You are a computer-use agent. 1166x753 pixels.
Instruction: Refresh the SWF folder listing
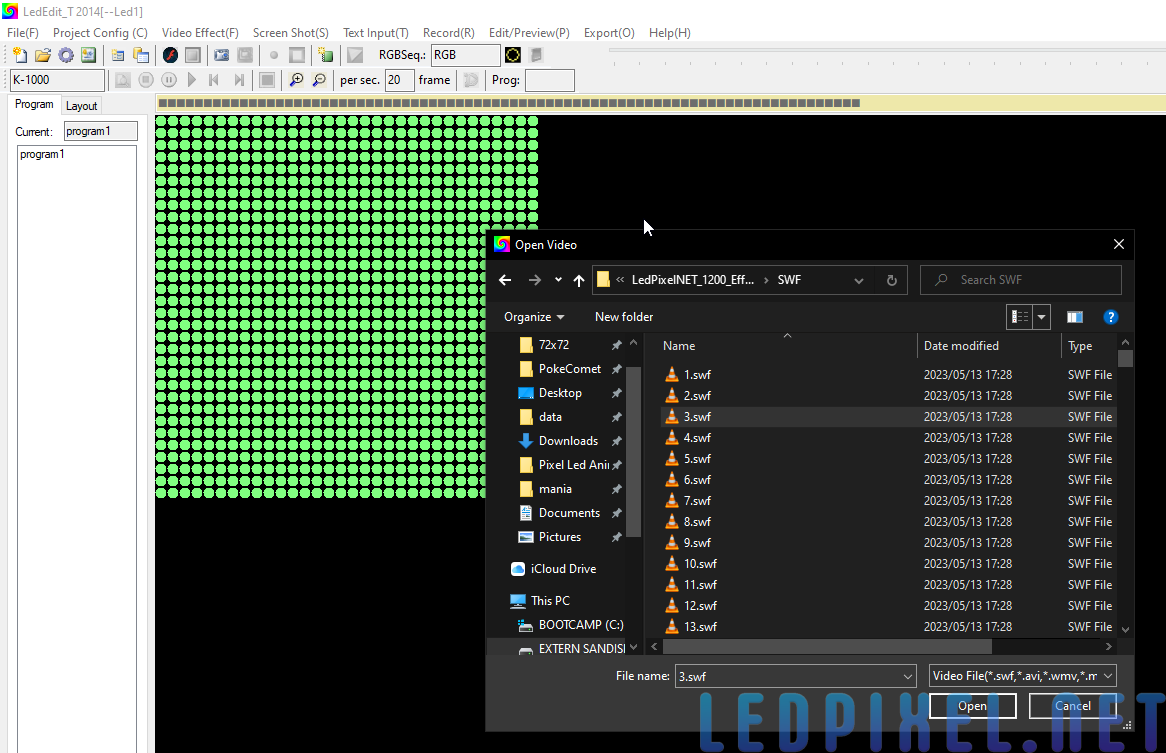[x=892, y=280]
